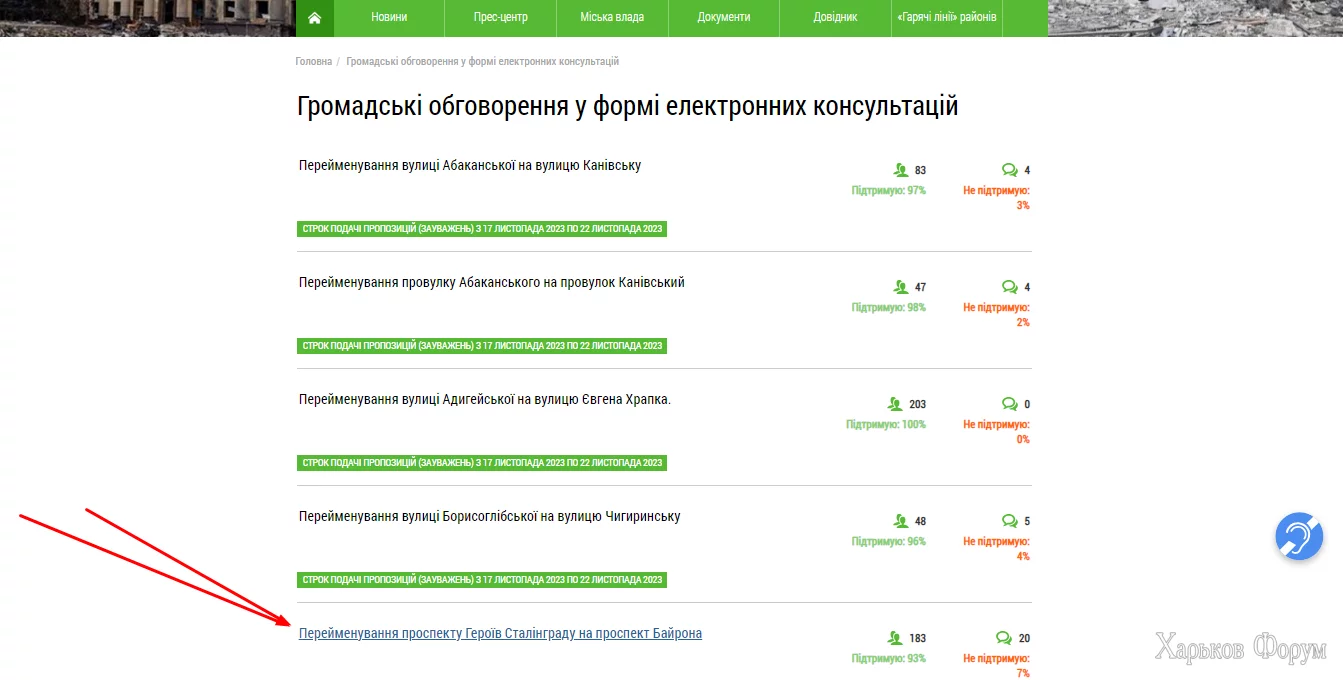Click "Підтримую: 97%" text
Image resolution: width=1343 pixels, height=680 pixels.
(x=889, y=190)
